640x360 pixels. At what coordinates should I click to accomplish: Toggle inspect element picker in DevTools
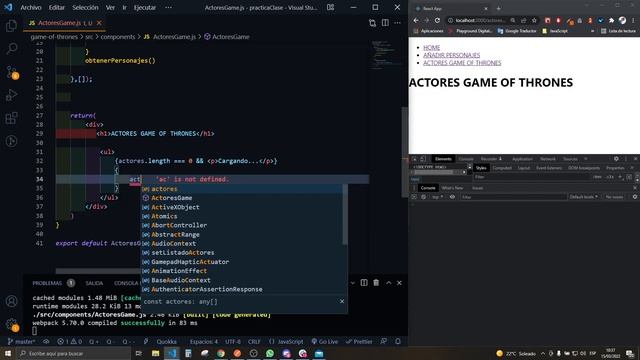(414, 159)
